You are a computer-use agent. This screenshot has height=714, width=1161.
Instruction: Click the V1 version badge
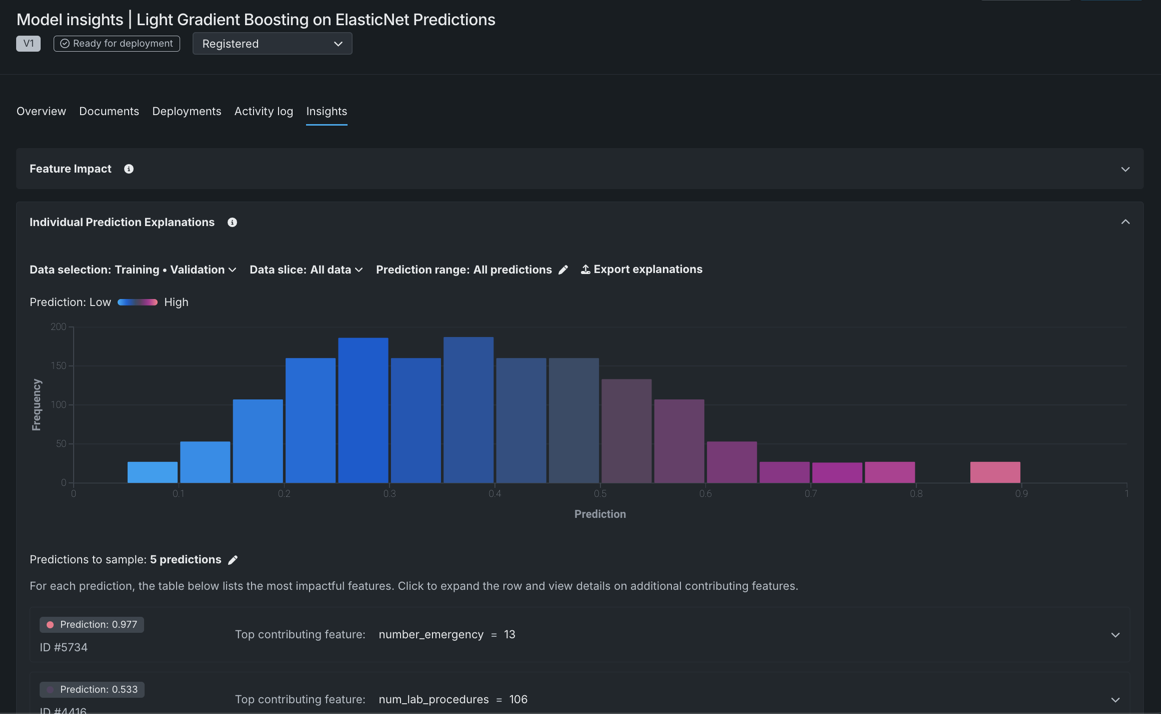[28, 44]
